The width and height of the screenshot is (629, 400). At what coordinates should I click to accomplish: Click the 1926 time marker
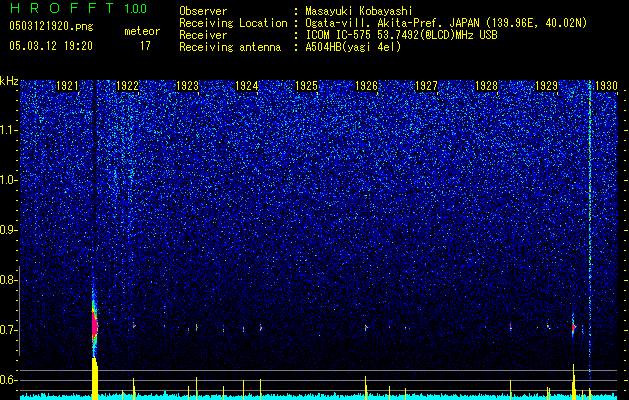point(367,86)
